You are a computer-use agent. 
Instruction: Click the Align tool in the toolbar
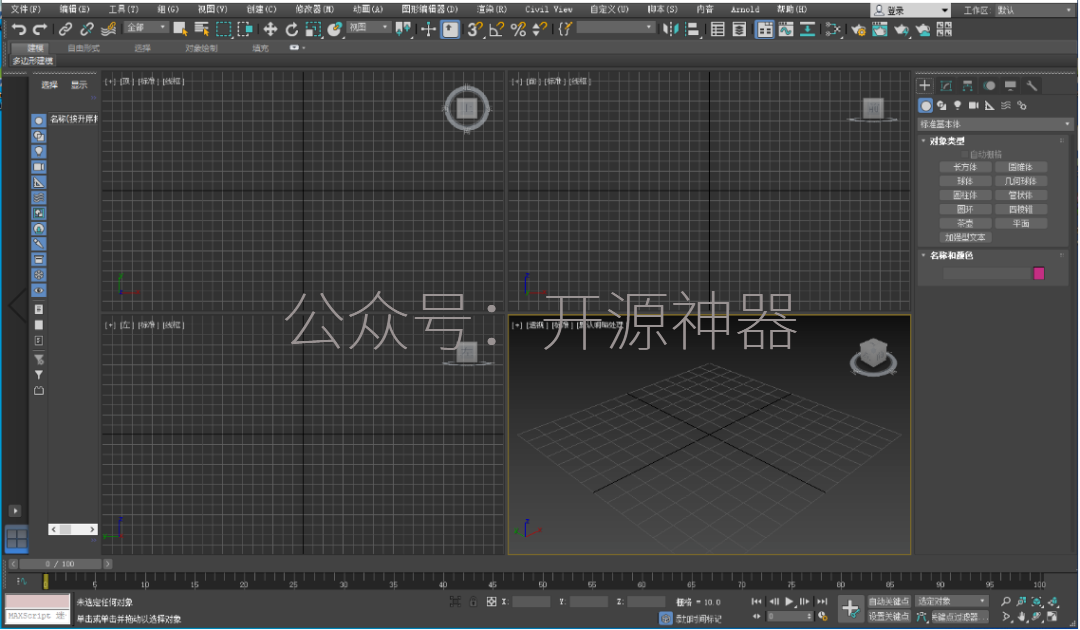[692, 29]
